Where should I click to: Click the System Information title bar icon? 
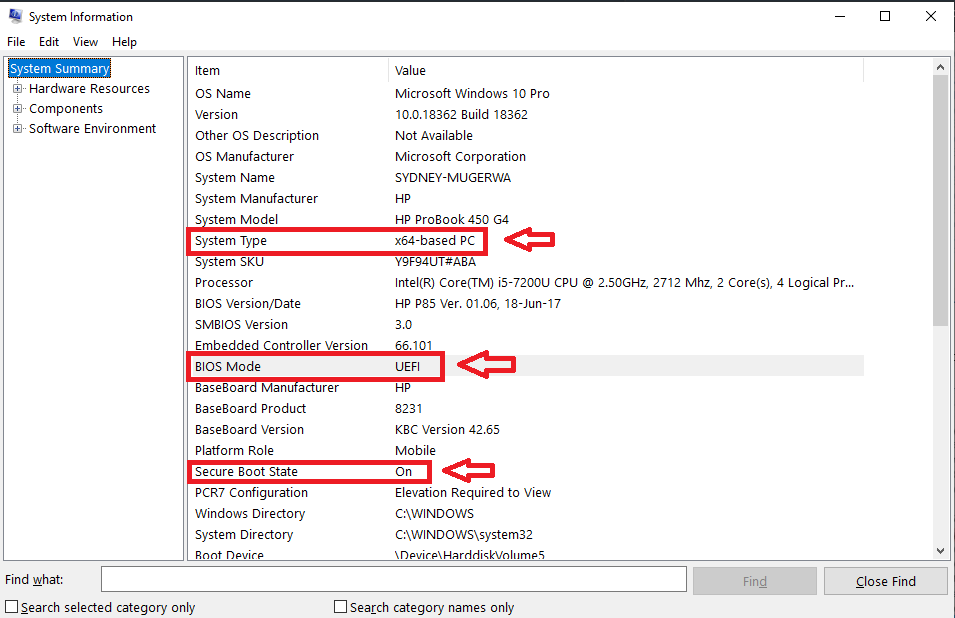(15, 16)
